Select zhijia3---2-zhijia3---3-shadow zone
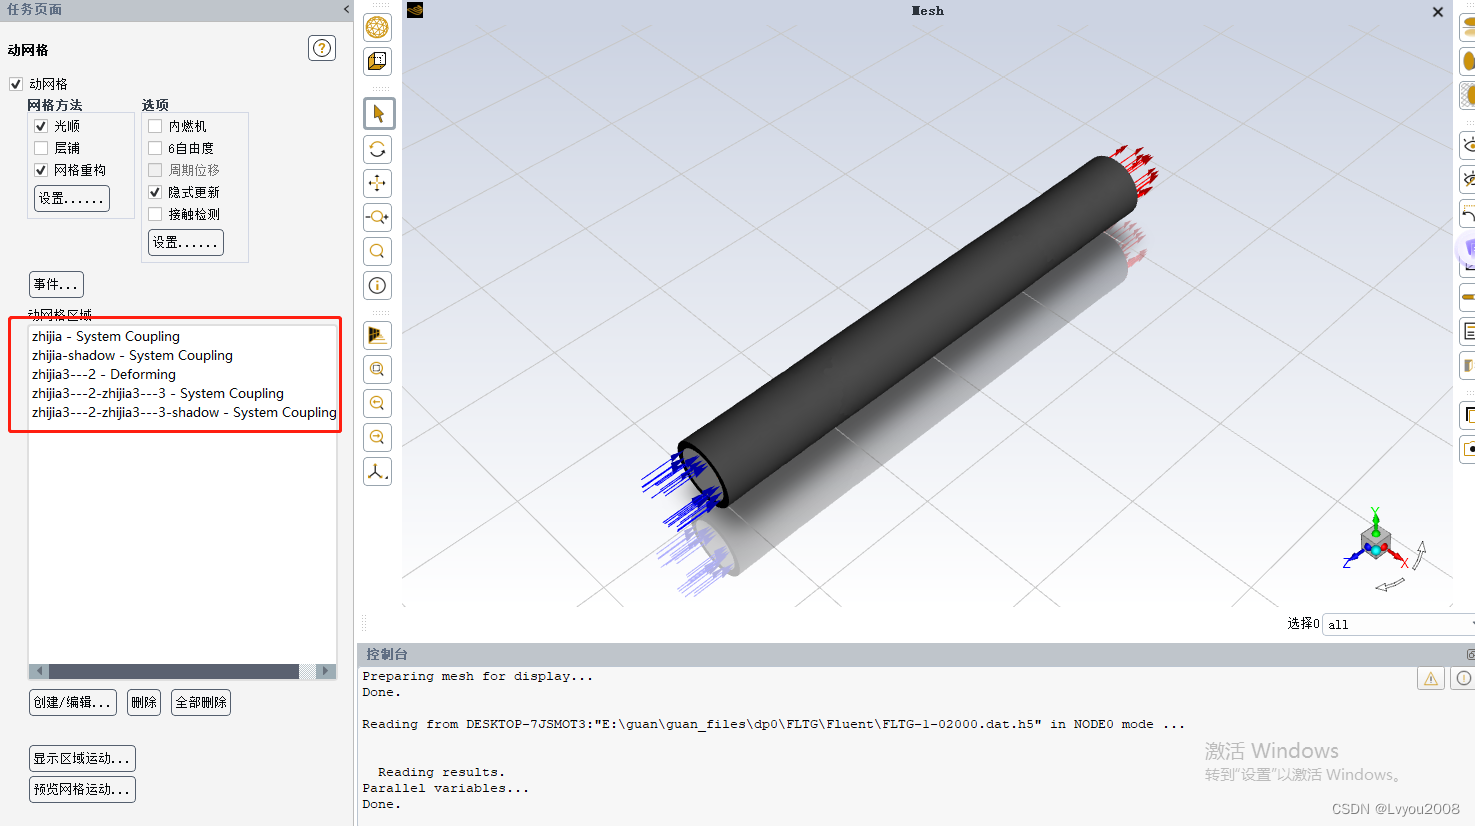Image resolution: width=1475 pixels, height=826 pixels. pos(183,413)
